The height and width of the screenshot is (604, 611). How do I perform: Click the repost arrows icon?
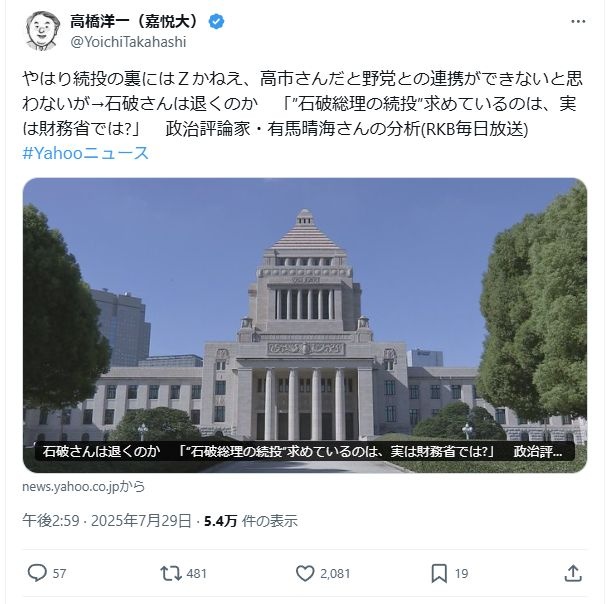[171, 573]
